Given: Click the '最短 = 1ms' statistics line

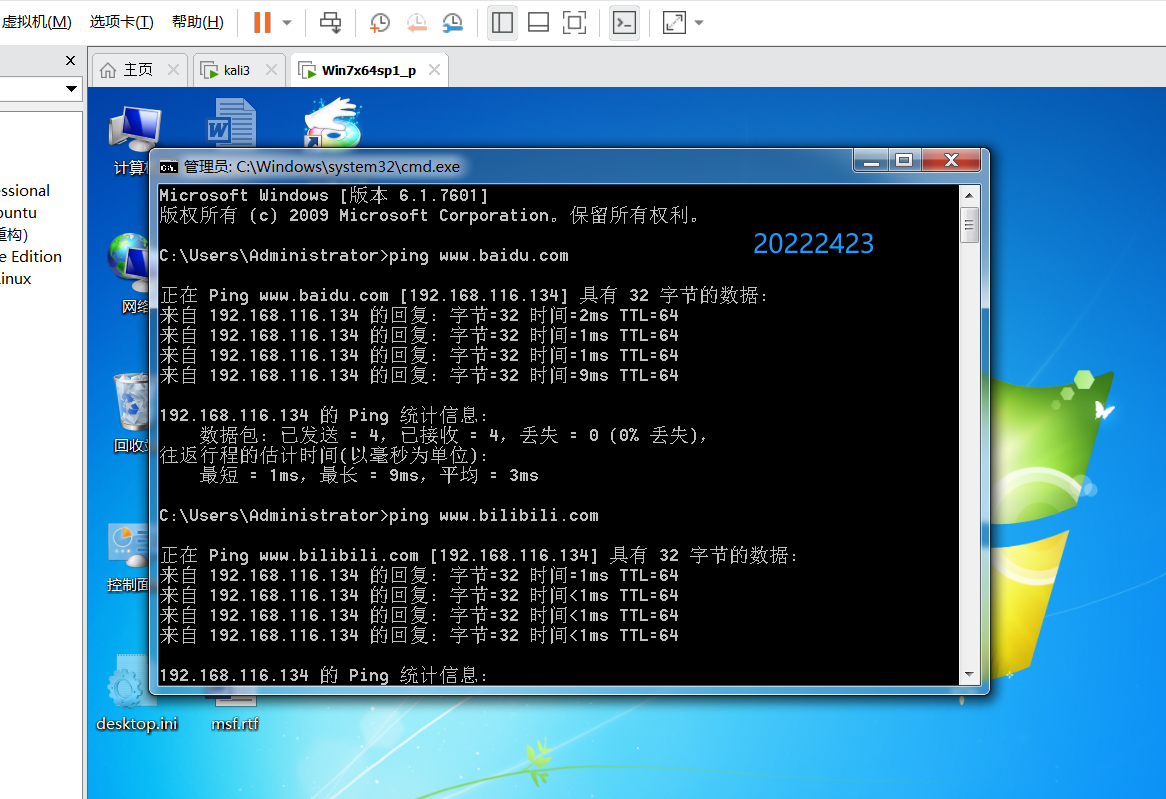Looking at the screenshot, I should (x=369, y=475).
